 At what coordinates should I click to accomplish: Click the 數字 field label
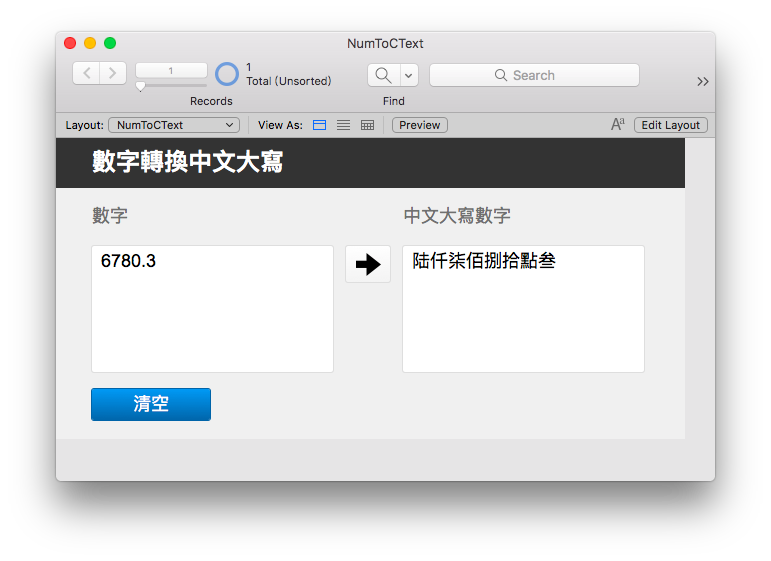110,215
